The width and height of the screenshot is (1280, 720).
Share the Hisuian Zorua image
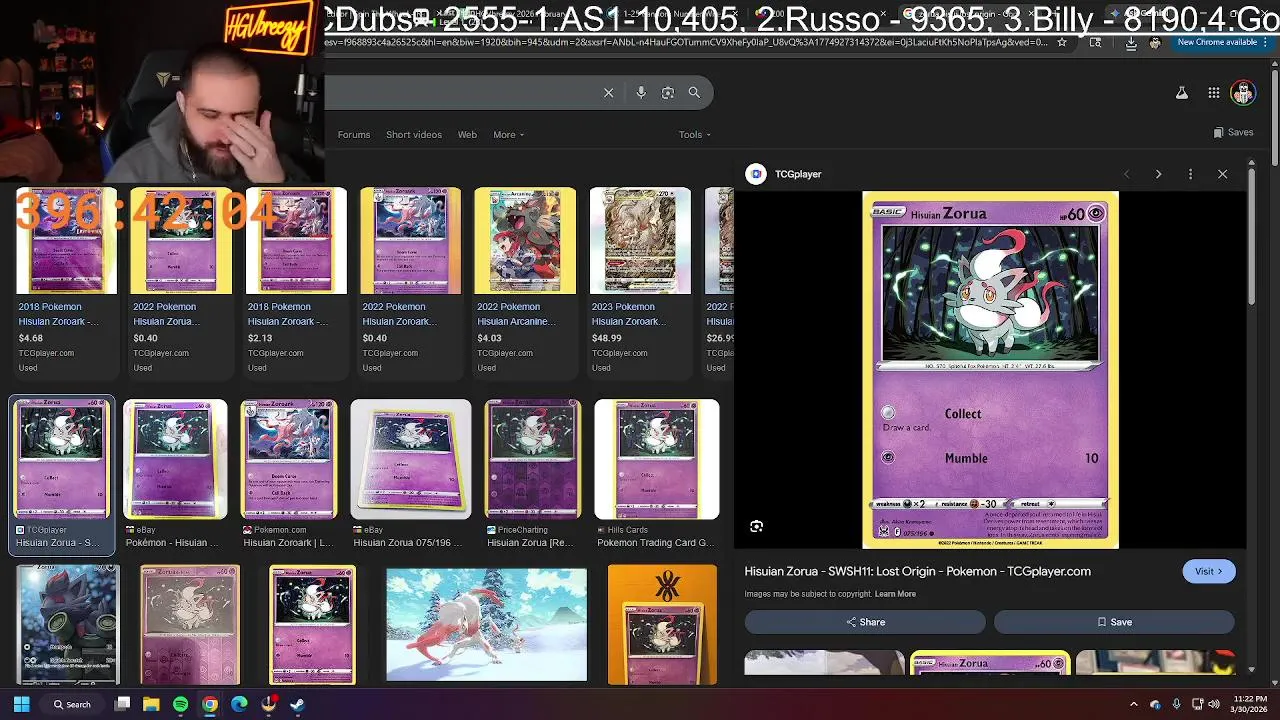pyautogui.click(x=865, y=622)
